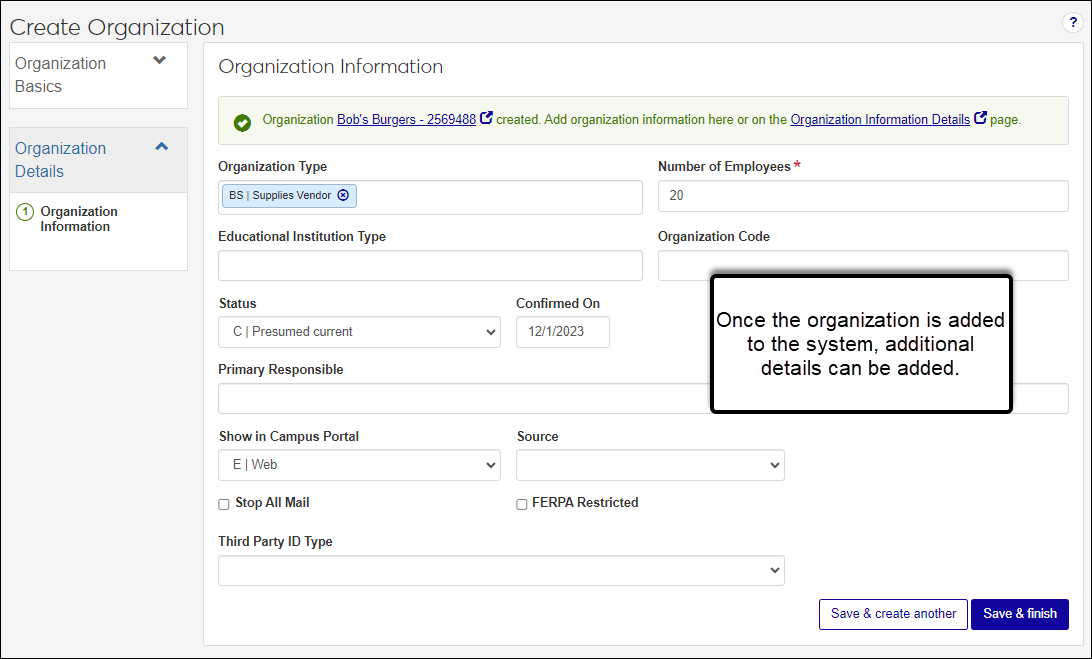Open the Show in Campus Portal dropdown
The image size is (1092, 659).
click(359, 465)
